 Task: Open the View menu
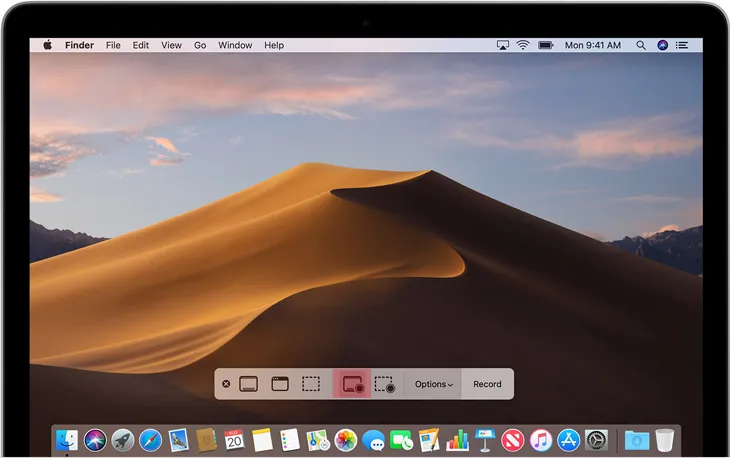(171, 45)
